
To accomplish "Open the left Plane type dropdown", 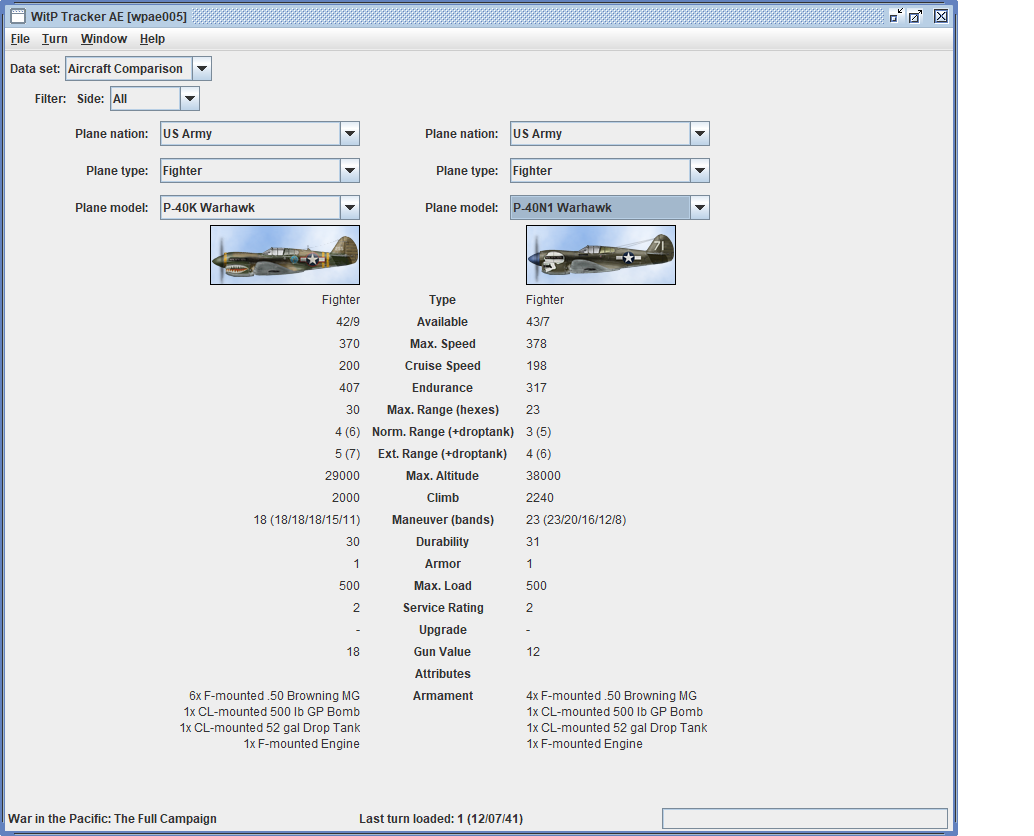I will [x=349, y=171].
